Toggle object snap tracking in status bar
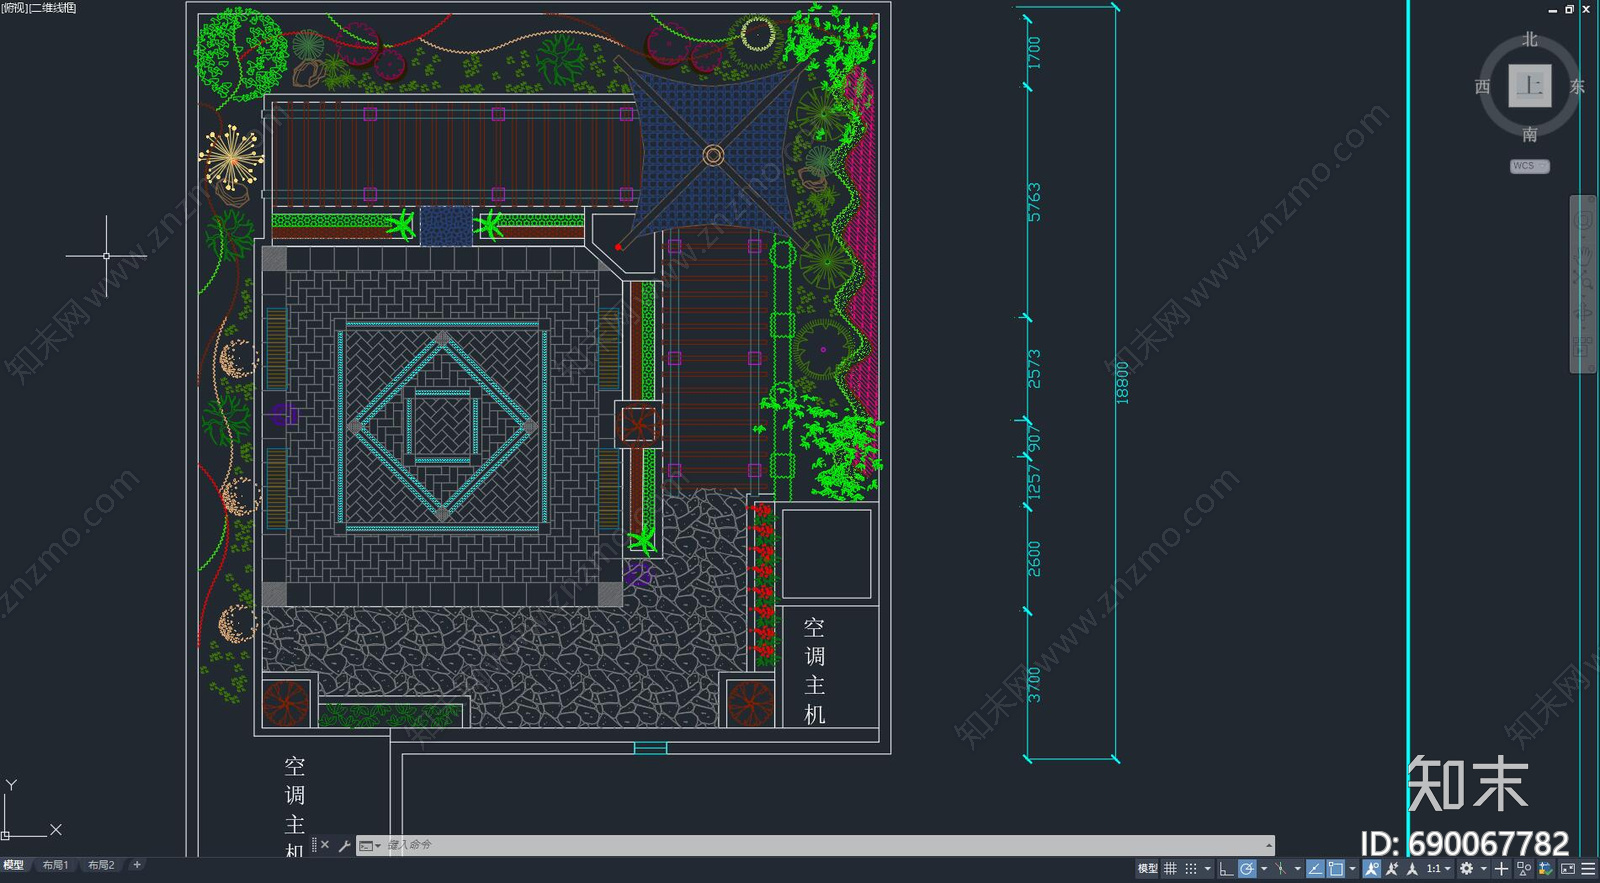 pyautogui.click(x=1315, y=868)
